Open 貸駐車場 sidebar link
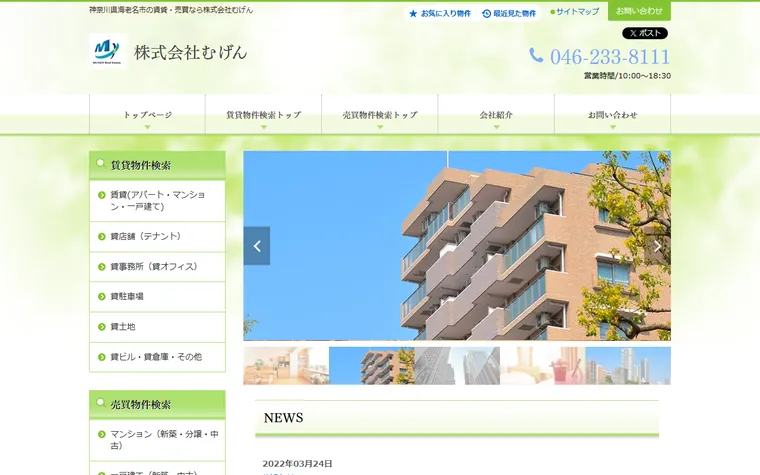Image resolution: width=760 pixels, height=475 pixels. [158, 297]
